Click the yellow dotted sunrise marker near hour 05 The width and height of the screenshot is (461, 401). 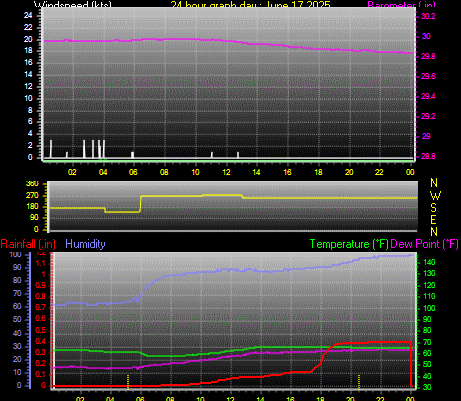pos(128,382)
